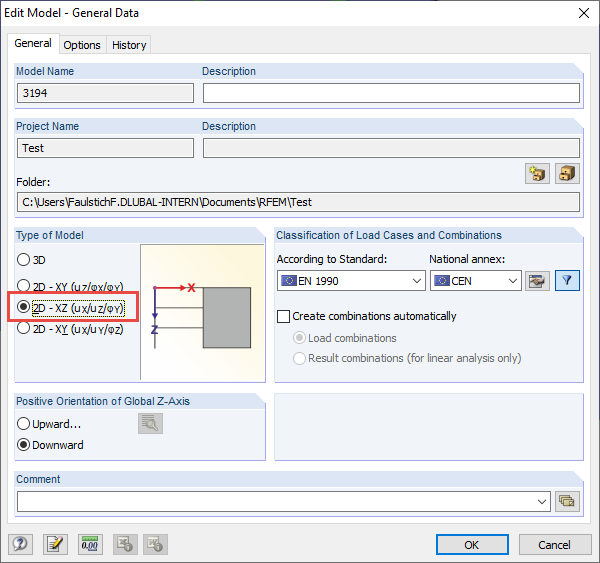Click the edit comment notepad icon
This screenshot has width=600, height=563.
point(55,544)
